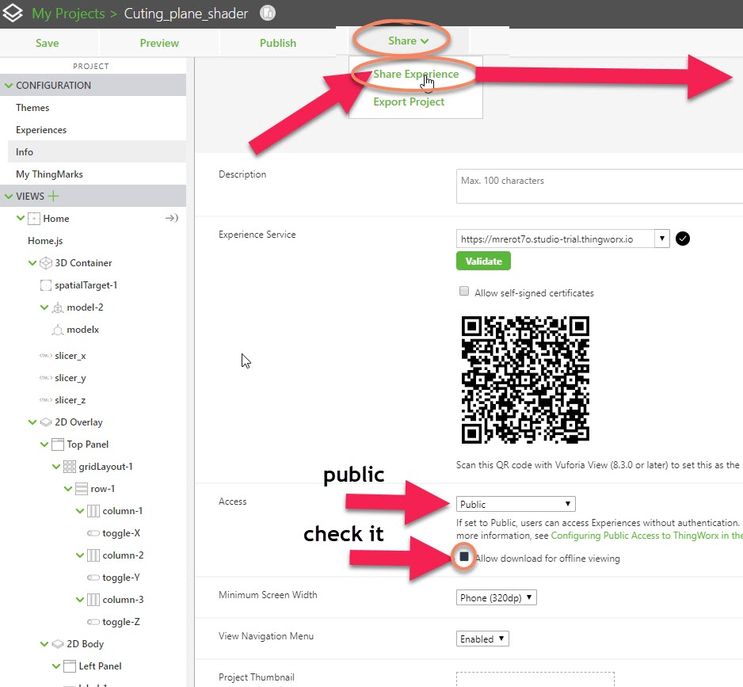The width and height of the screenshot is (743, 687).
Task: Select the 2D Overlay layer icon
Action: 45,422
